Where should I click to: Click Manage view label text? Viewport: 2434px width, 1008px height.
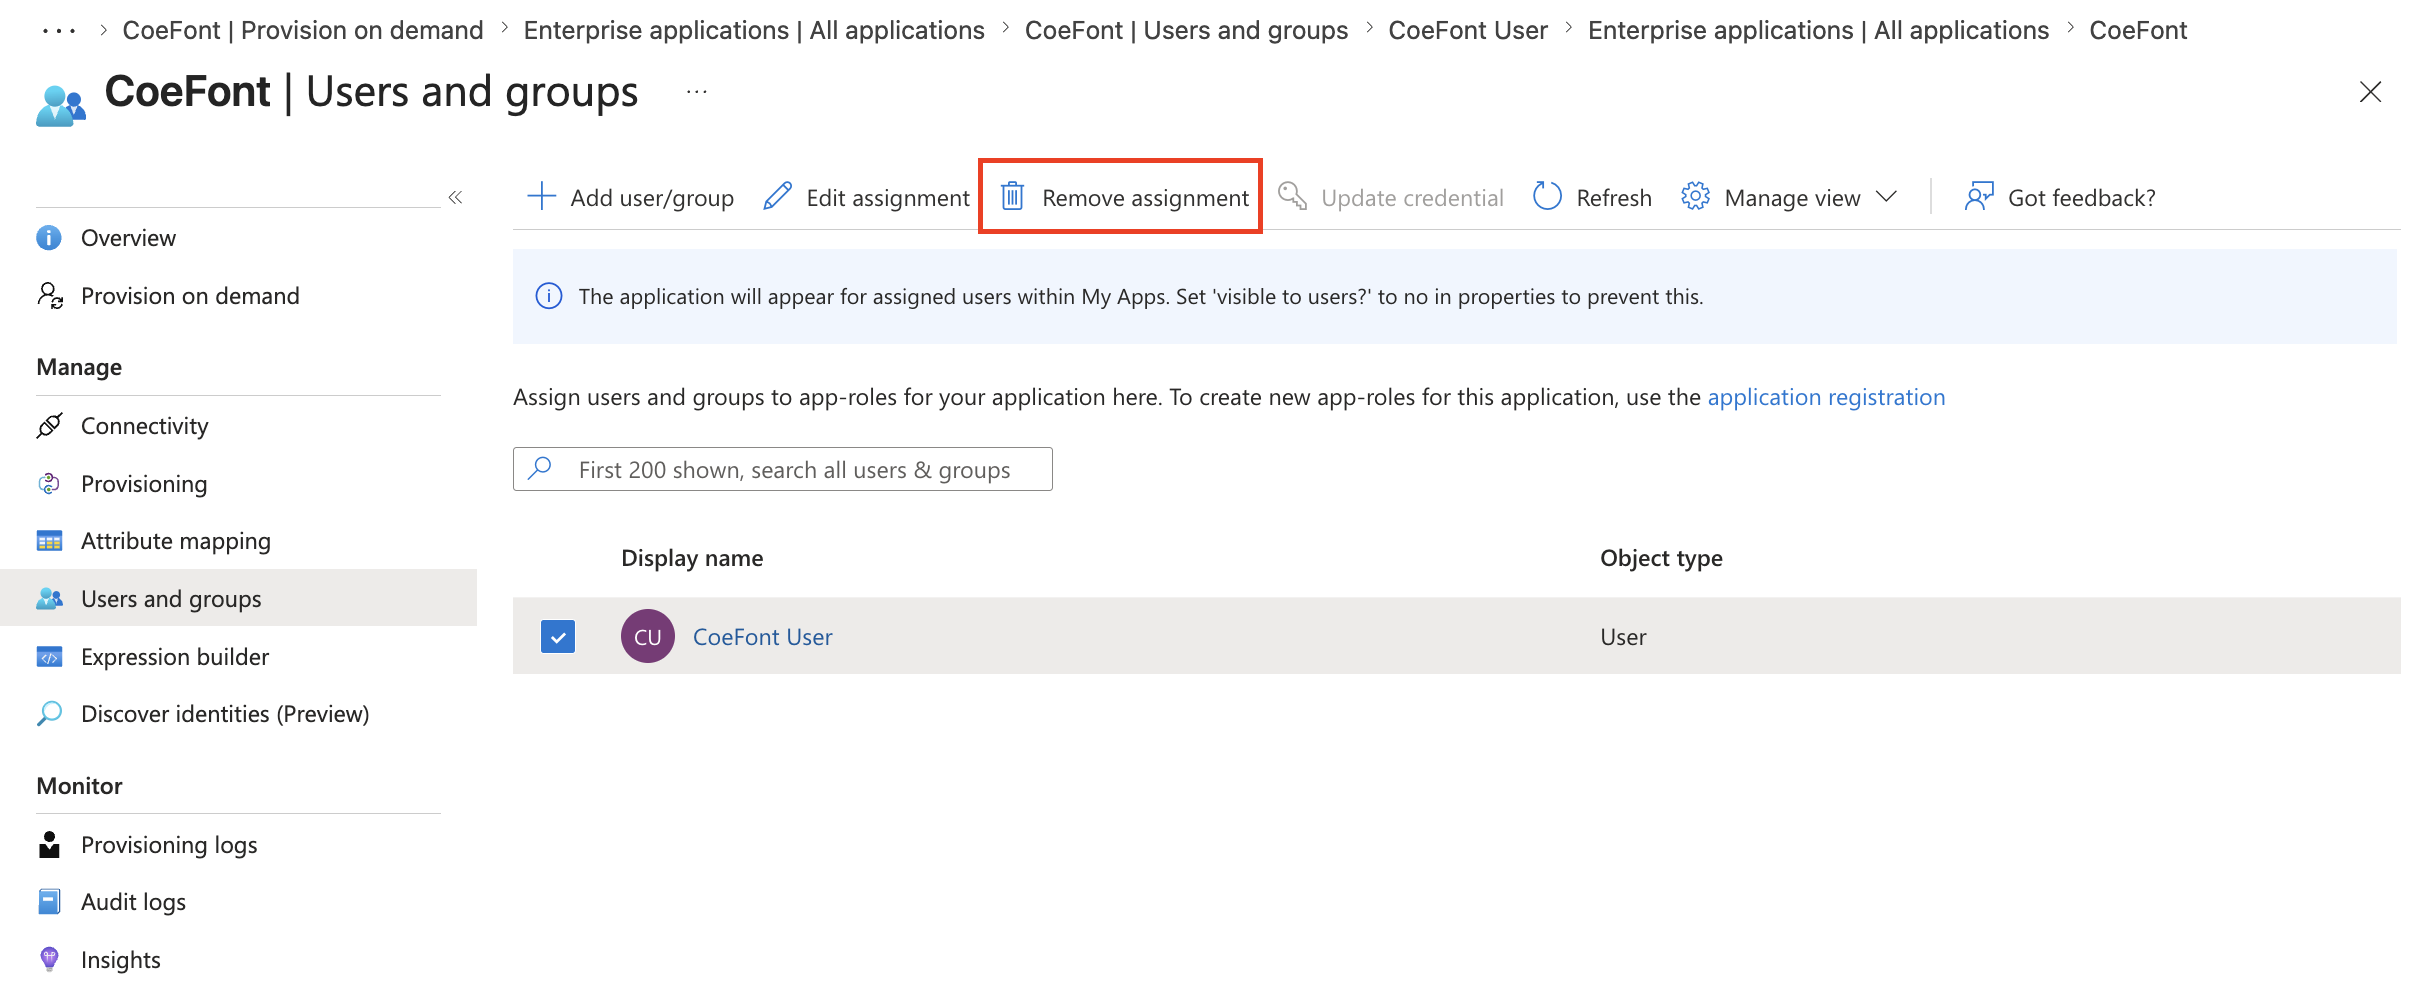1792,198
